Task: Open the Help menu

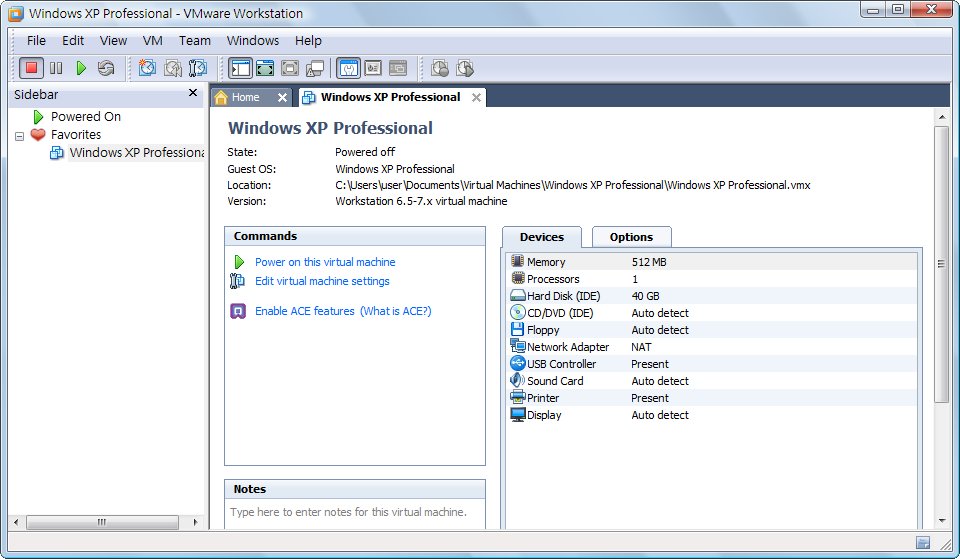Action: pos(308,40)
